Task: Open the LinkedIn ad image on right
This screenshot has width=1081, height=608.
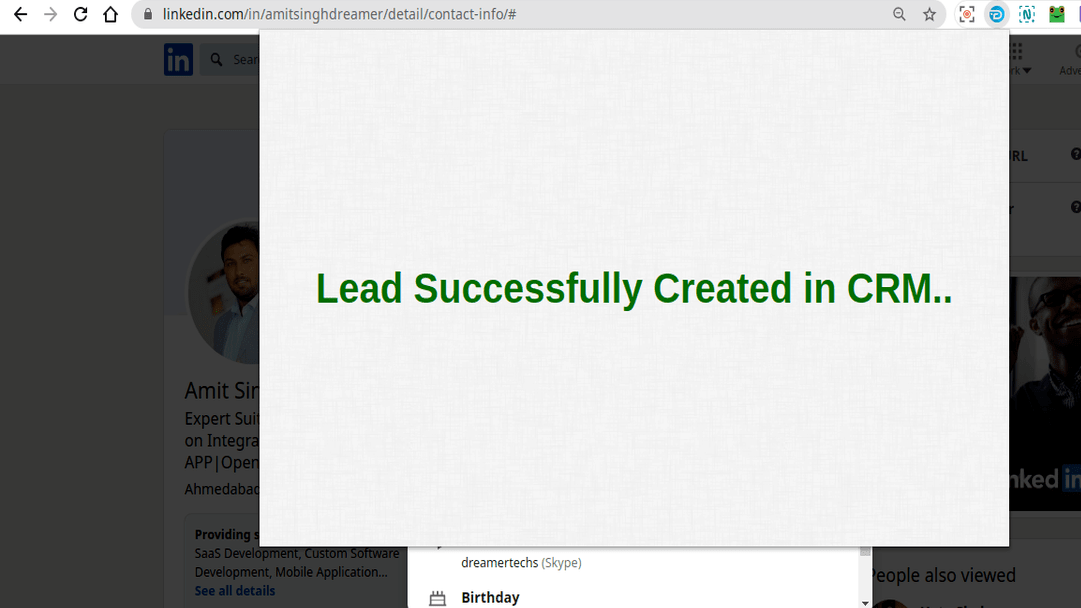Action: click(1045, 394)
